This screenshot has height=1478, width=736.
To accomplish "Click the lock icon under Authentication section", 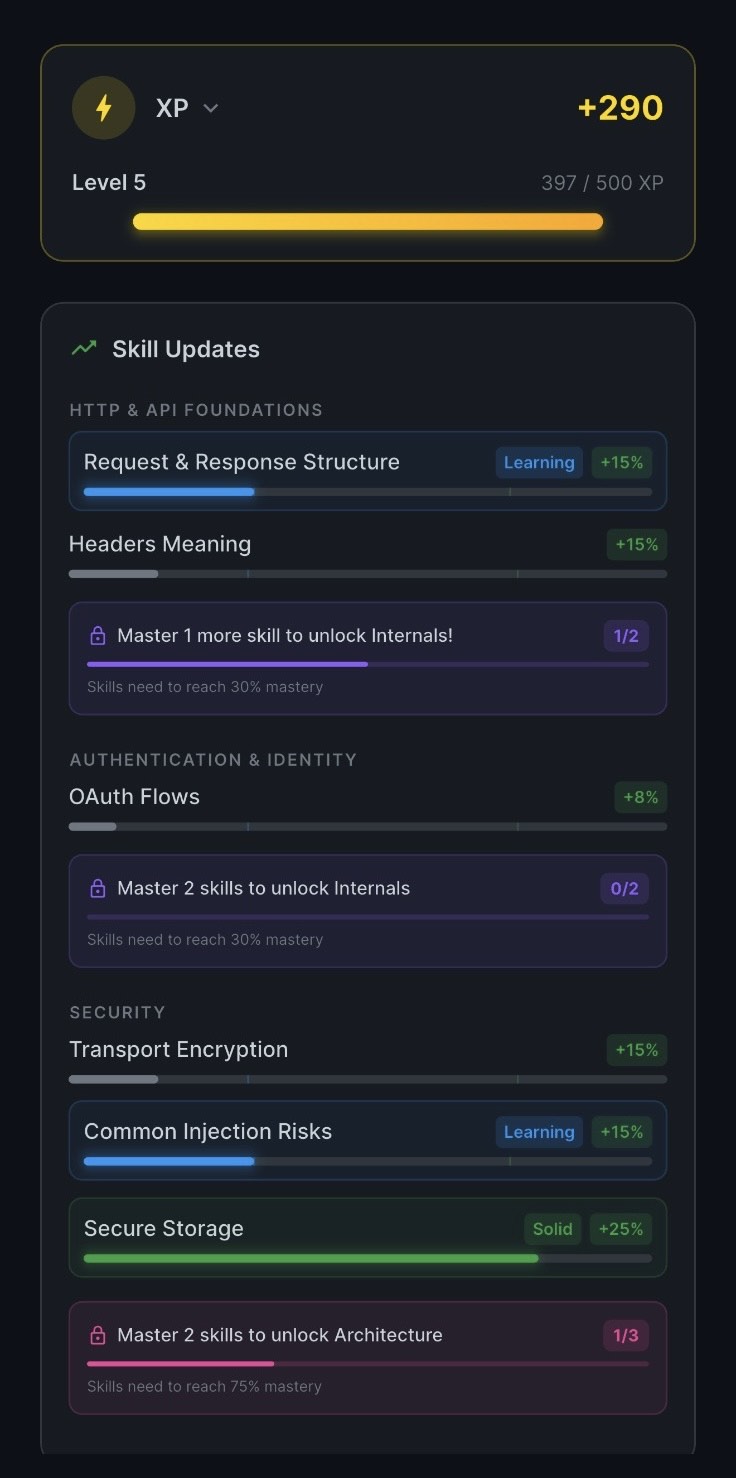I will (99, 888).
